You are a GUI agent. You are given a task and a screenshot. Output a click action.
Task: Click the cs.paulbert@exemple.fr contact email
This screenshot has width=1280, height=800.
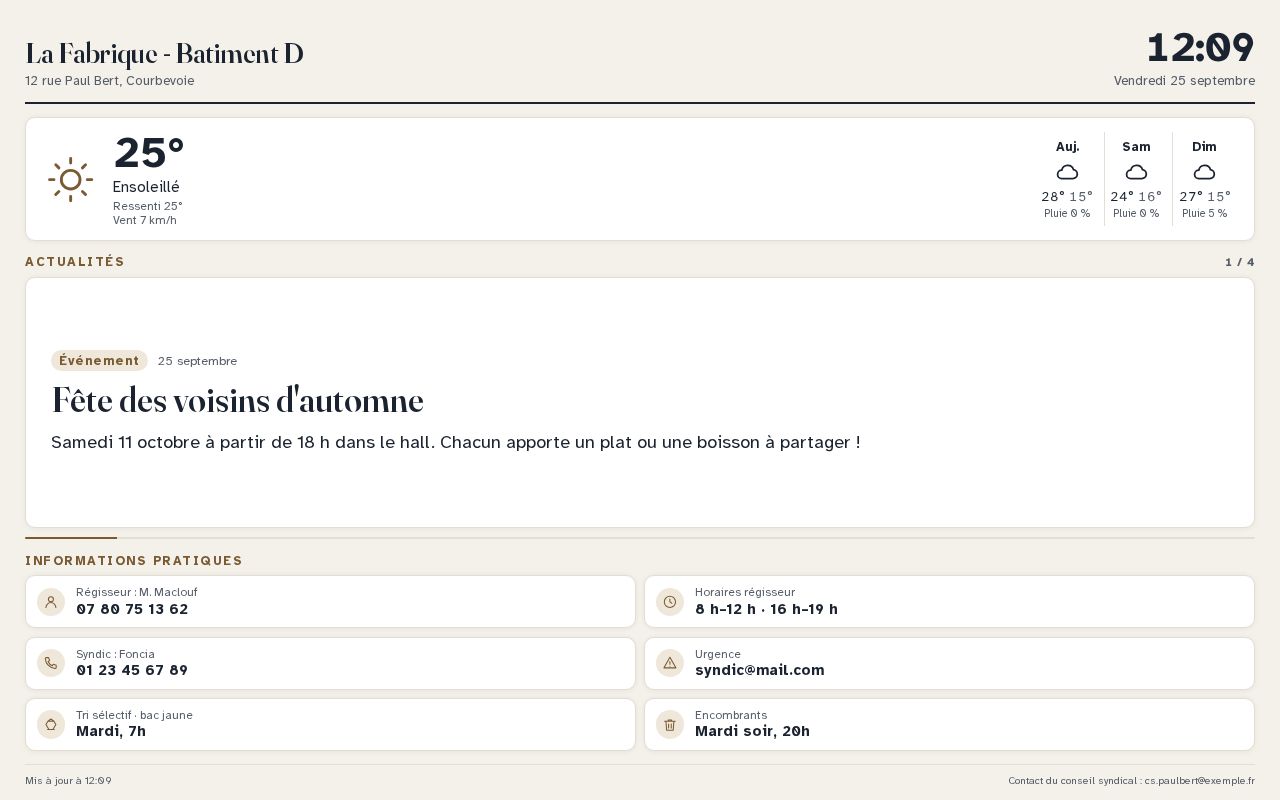(x=1200, y=781)
